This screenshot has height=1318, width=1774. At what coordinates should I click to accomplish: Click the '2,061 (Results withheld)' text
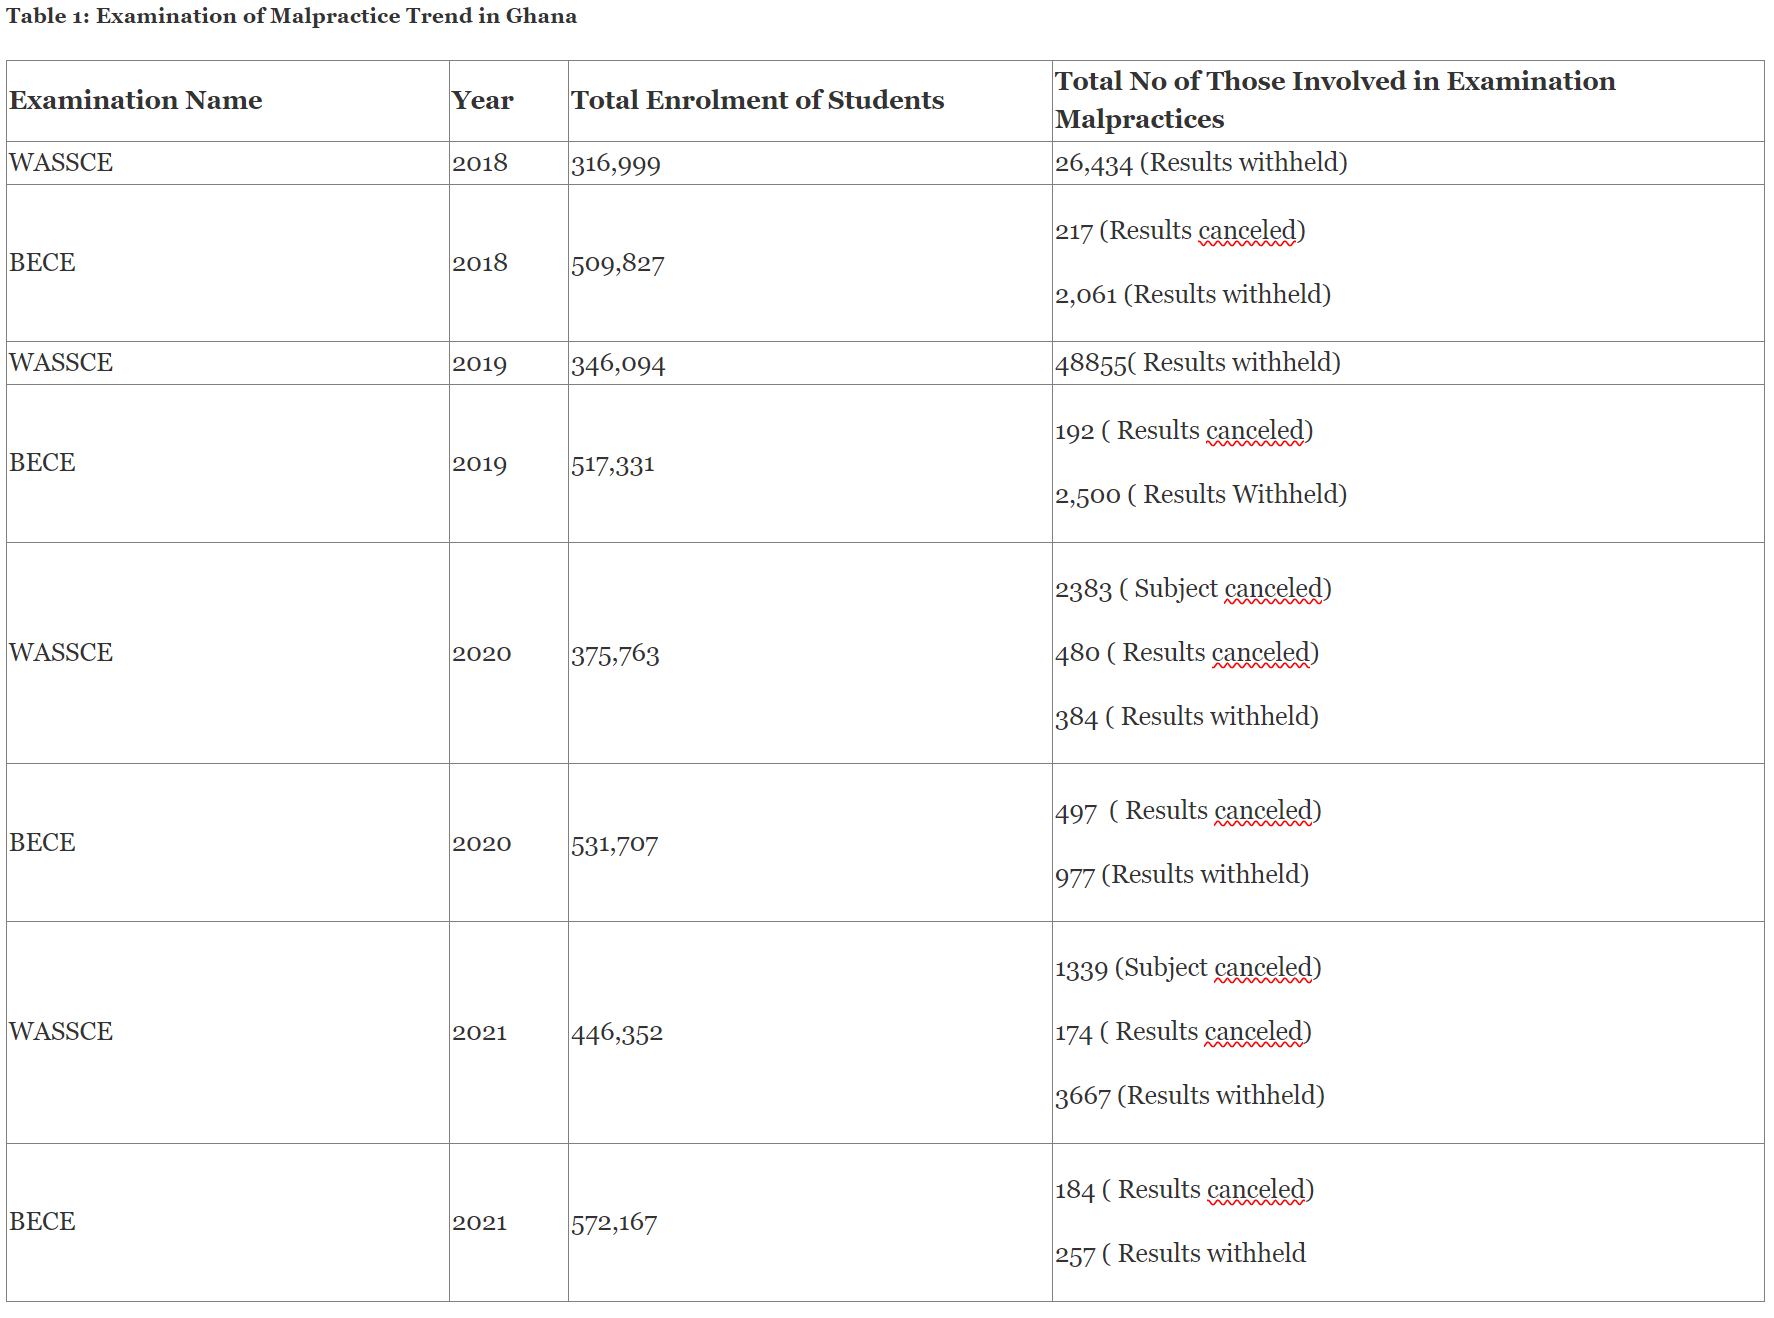pos(1192,295)
